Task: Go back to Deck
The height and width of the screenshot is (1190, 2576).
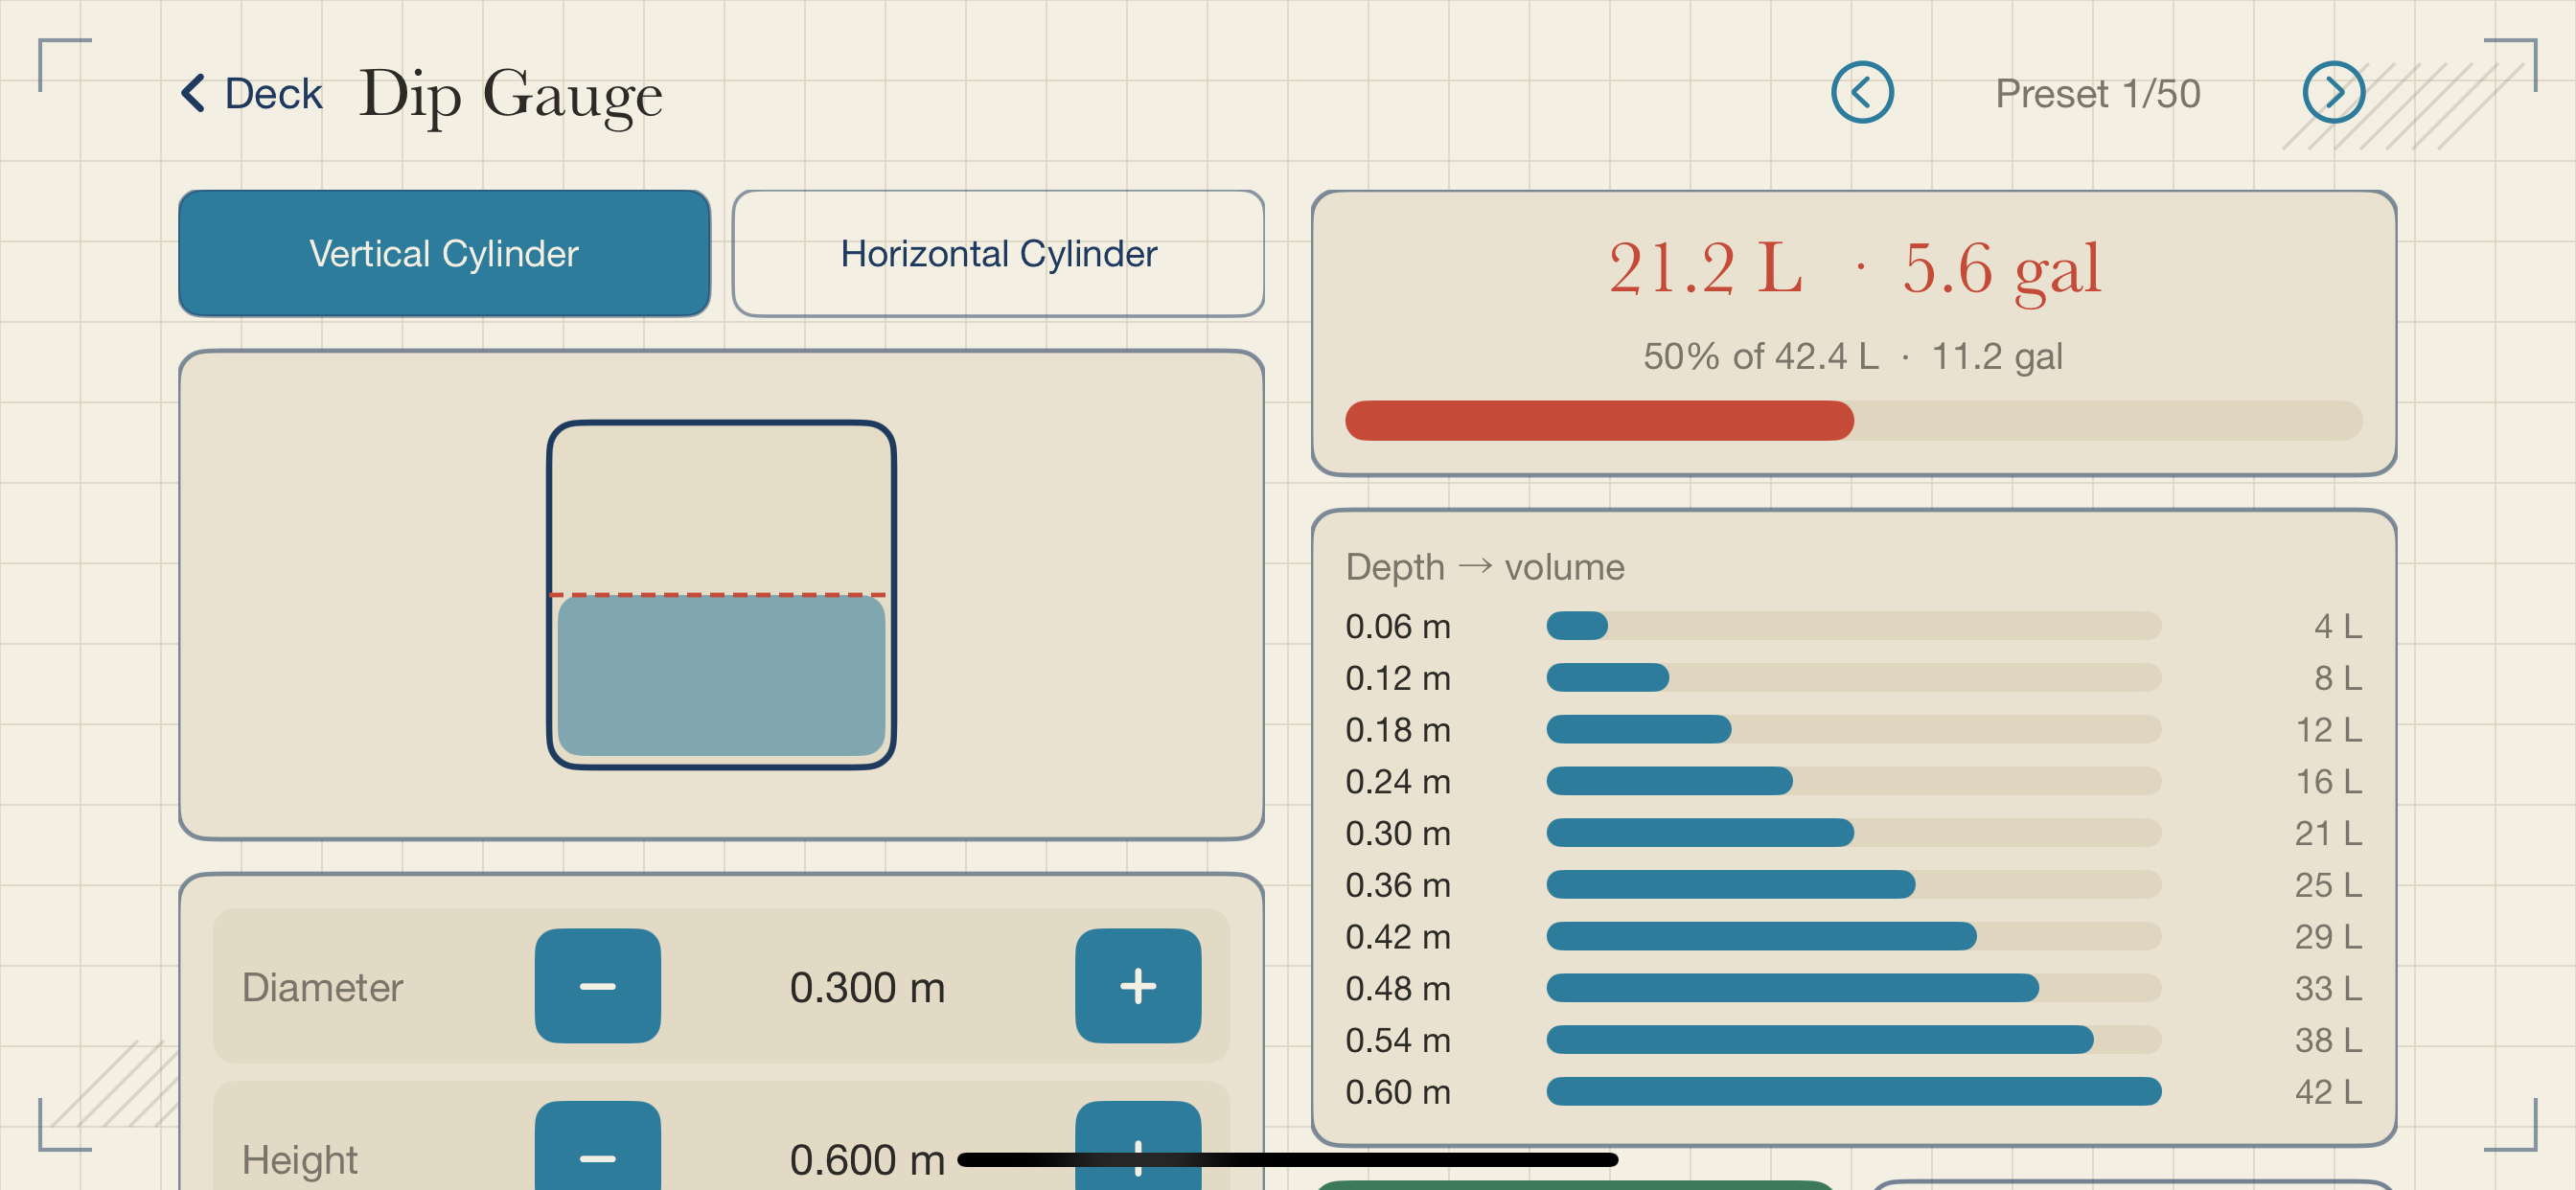Action: (x=251, y=94)
